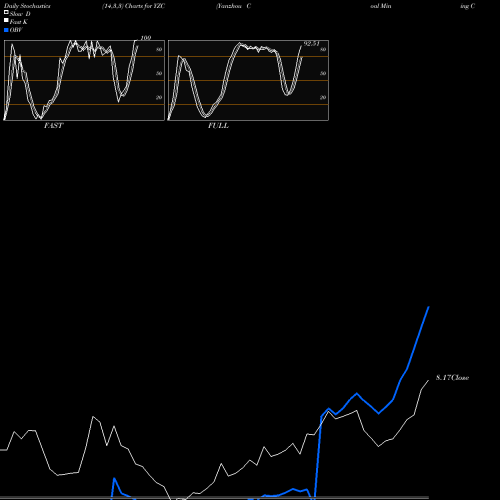Open the FAST stochastic chart panel
The width and height of the screenshot is (500, 500).
coord(84,80)
